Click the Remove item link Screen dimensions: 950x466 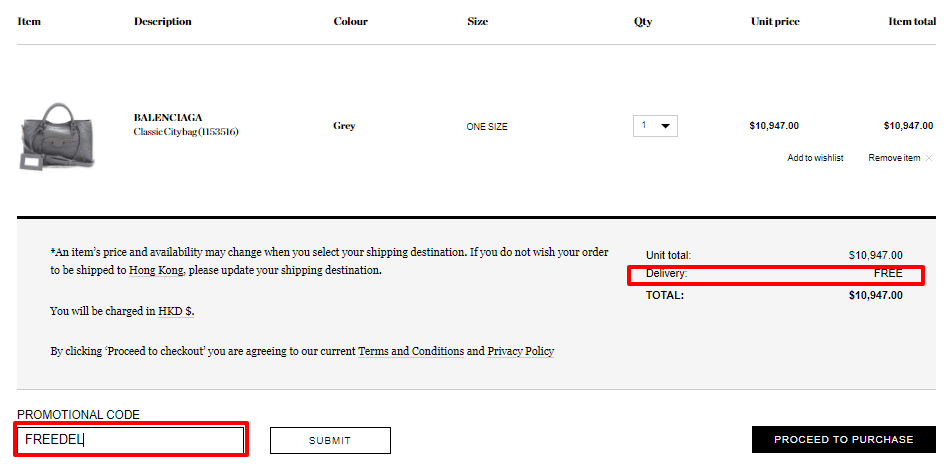point(894,158)
